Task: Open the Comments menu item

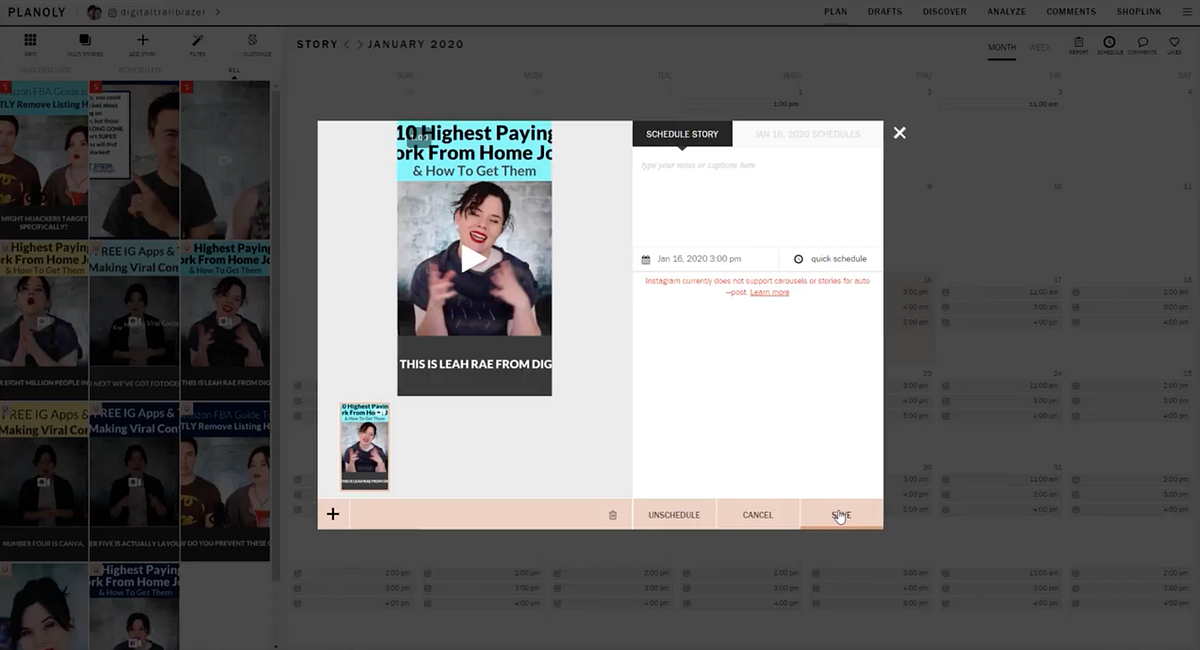Action: (1071, 12)
